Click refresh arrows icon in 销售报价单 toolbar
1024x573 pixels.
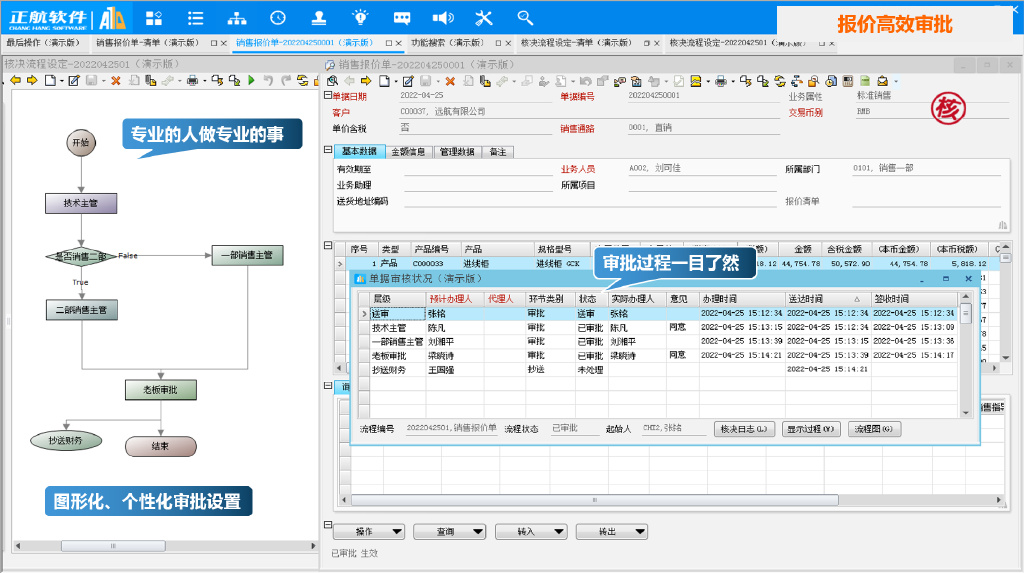(780, 81)
